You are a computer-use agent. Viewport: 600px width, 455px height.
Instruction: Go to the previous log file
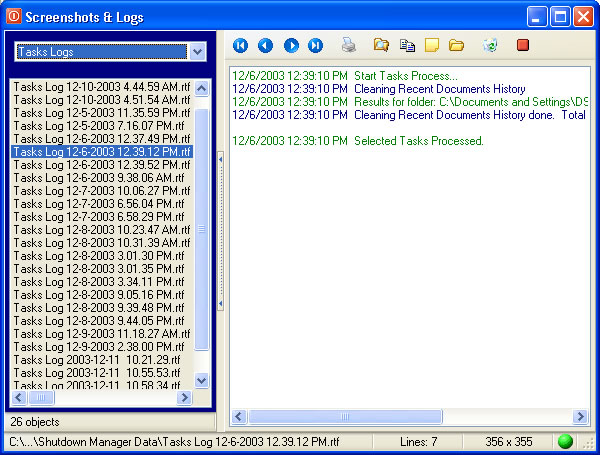[265, 45]
